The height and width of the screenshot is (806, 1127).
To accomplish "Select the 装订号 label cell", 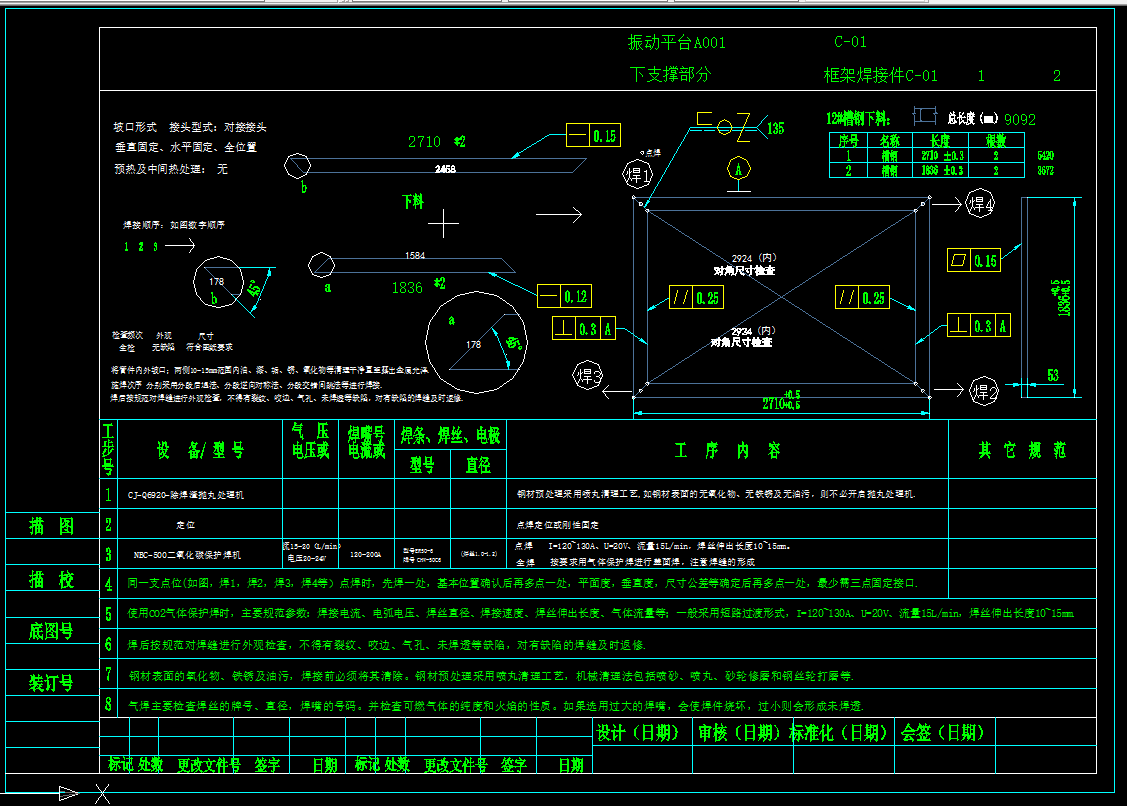I will pyautogui.click(x=52, y=683).
